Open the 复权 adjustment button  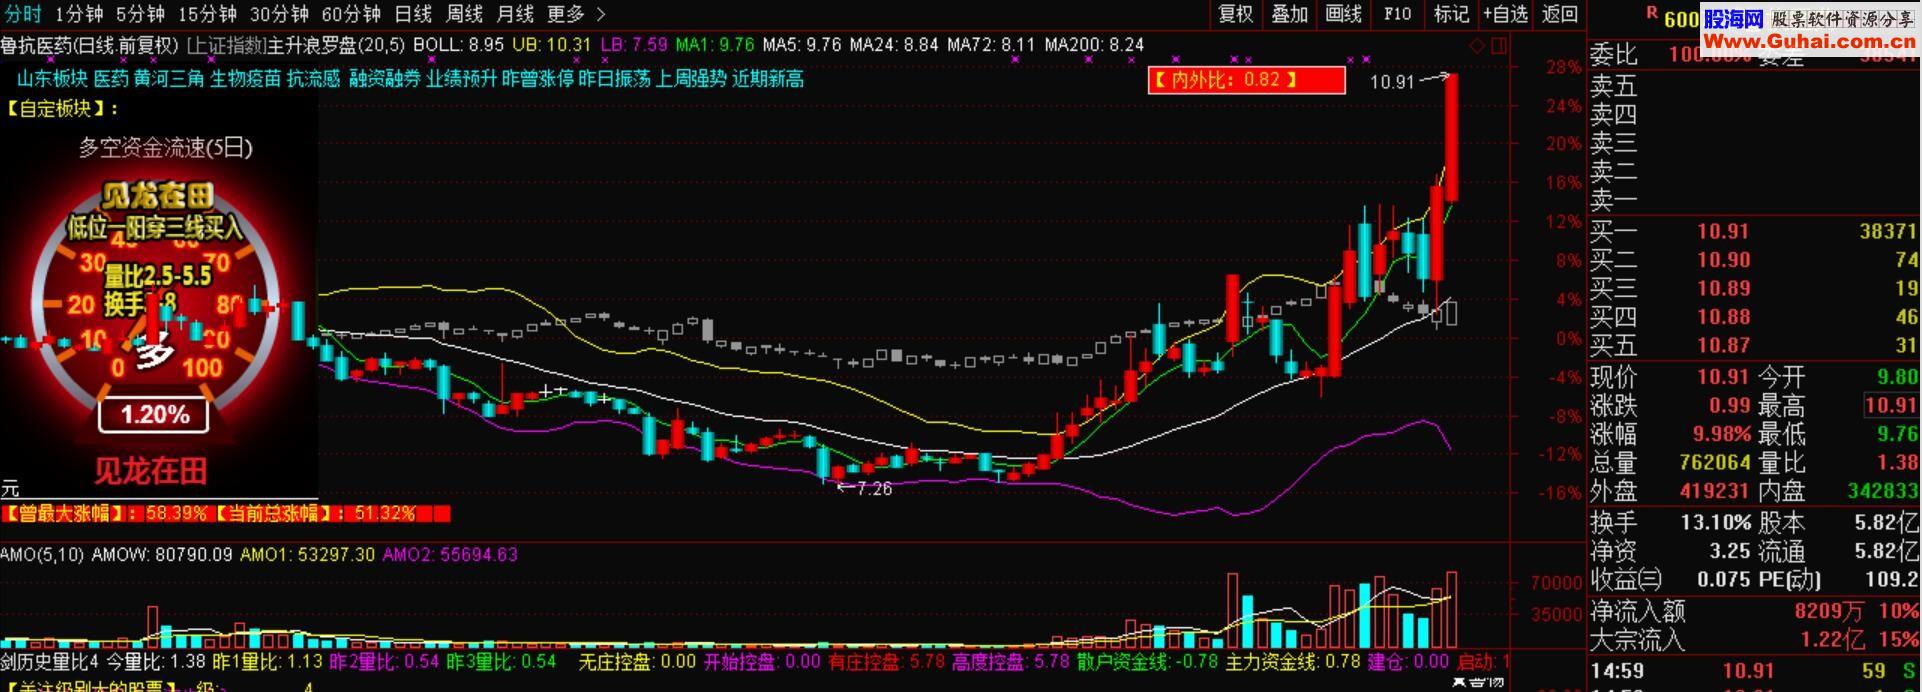[x=1235, y=14]
